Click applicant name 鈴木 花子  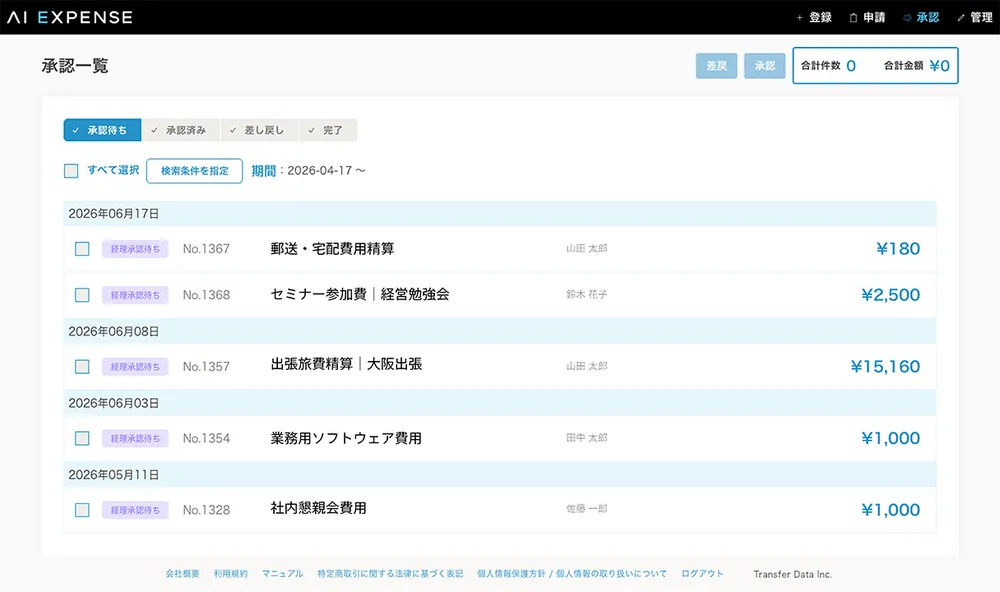(x=587, y=294)
